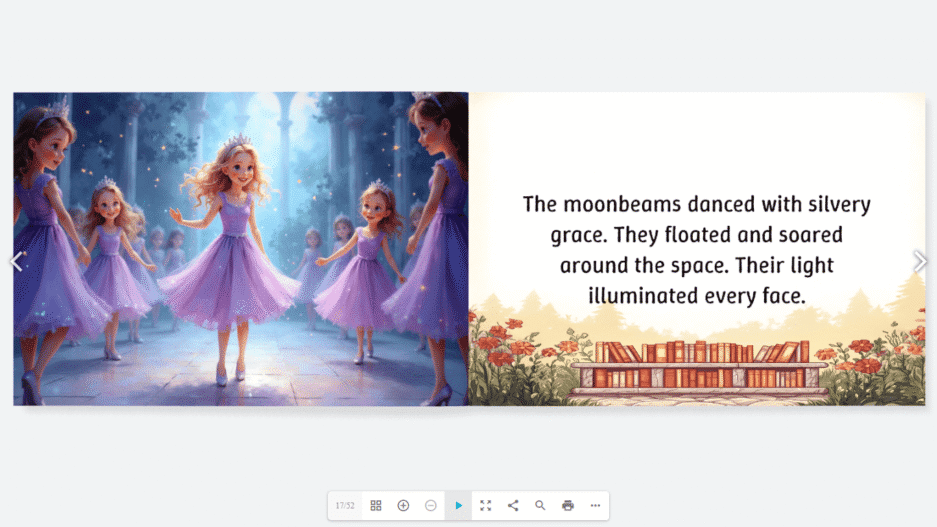Zoom out with the minus icon

pyautogui.click(x=431, y=505)
